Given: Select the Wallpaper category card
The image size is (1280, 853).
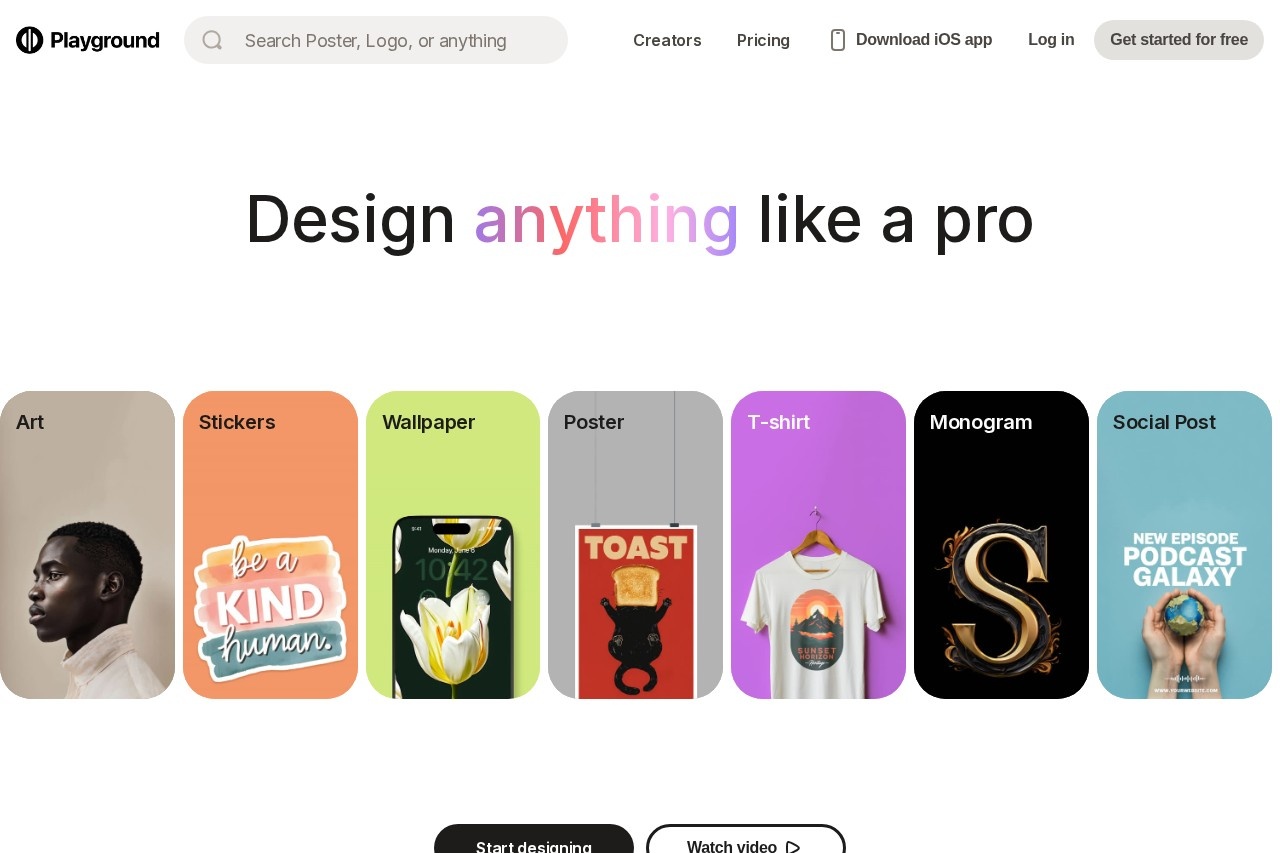Looking at the screenshot, I should click(x=453, y=545).
